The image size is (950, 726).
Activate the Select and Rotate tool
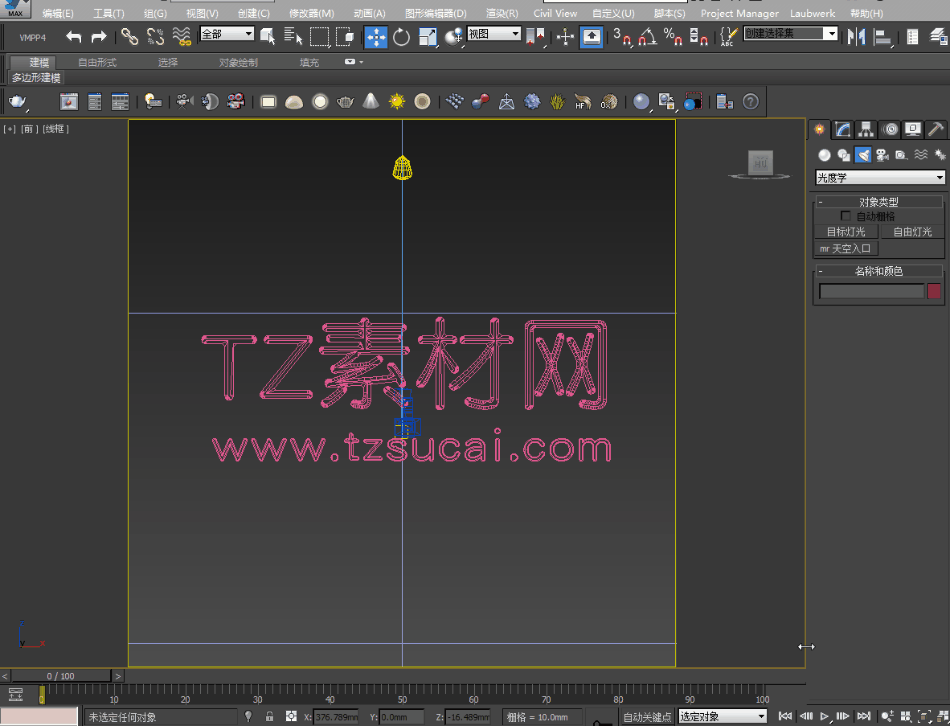[401, 37]
